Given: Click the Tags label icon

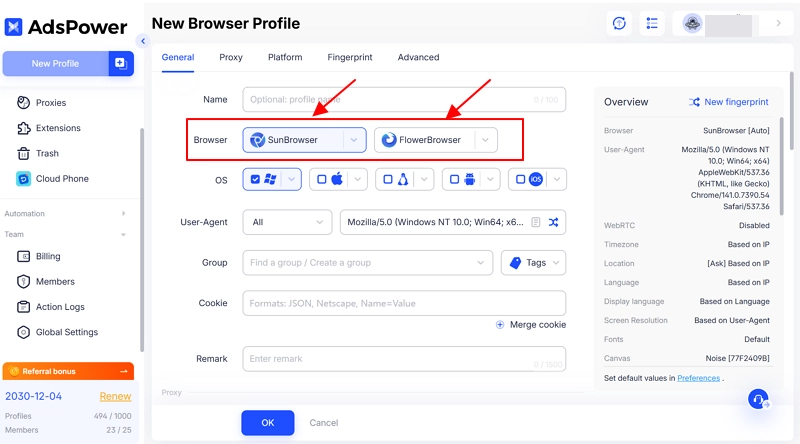Looking at the screenshot, I should click(516, 263).
